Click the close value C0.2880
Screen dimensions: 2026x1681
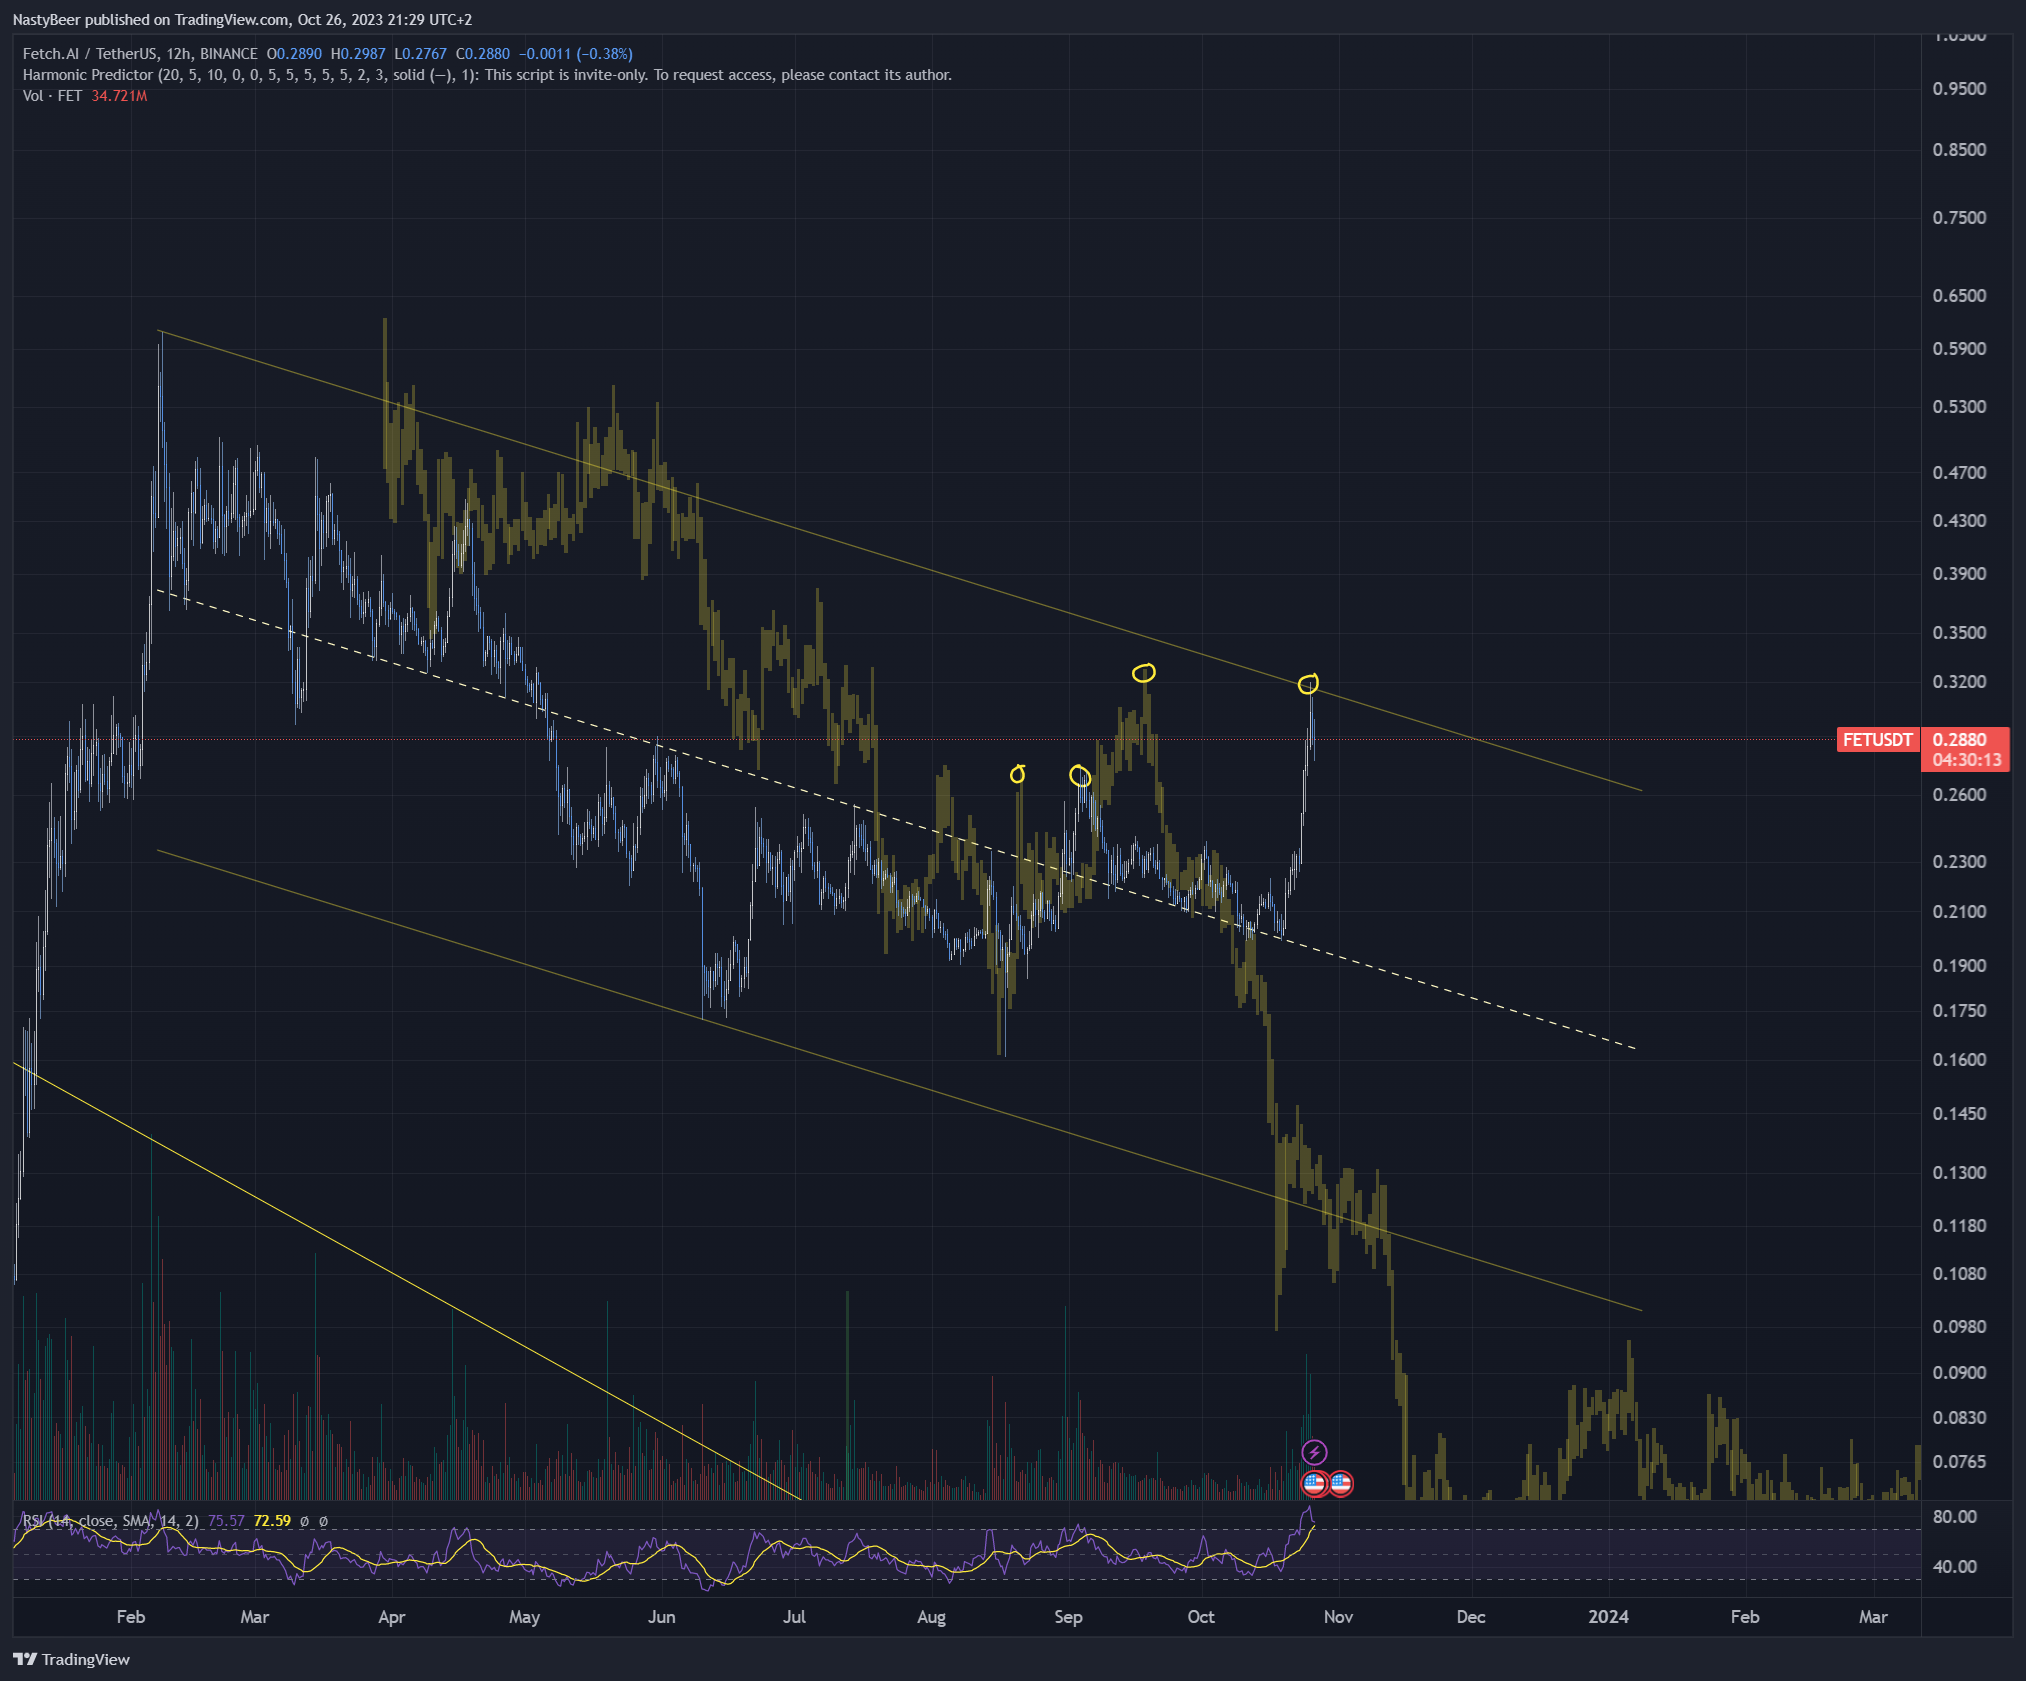tap(482, 54)
